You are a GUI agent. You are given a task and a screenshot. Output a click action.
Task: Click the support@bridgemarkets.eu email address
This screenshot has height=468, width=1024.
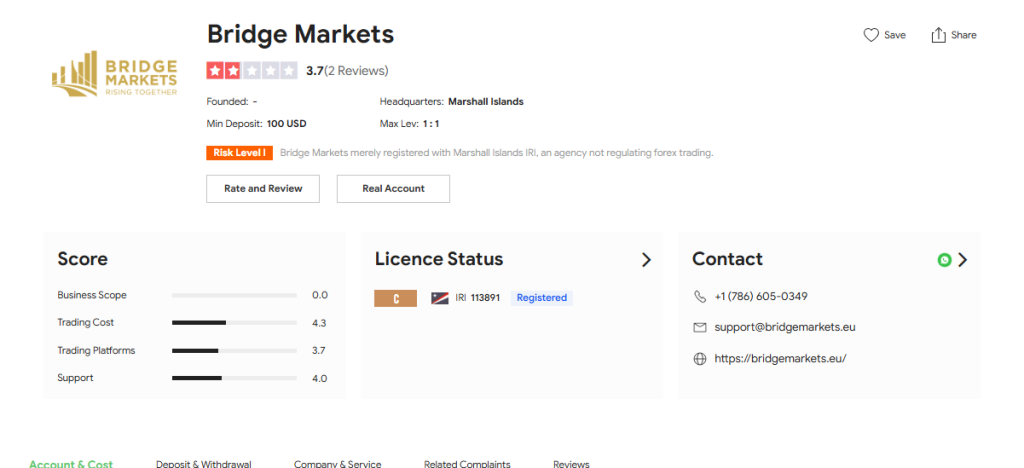coord(785,327)
